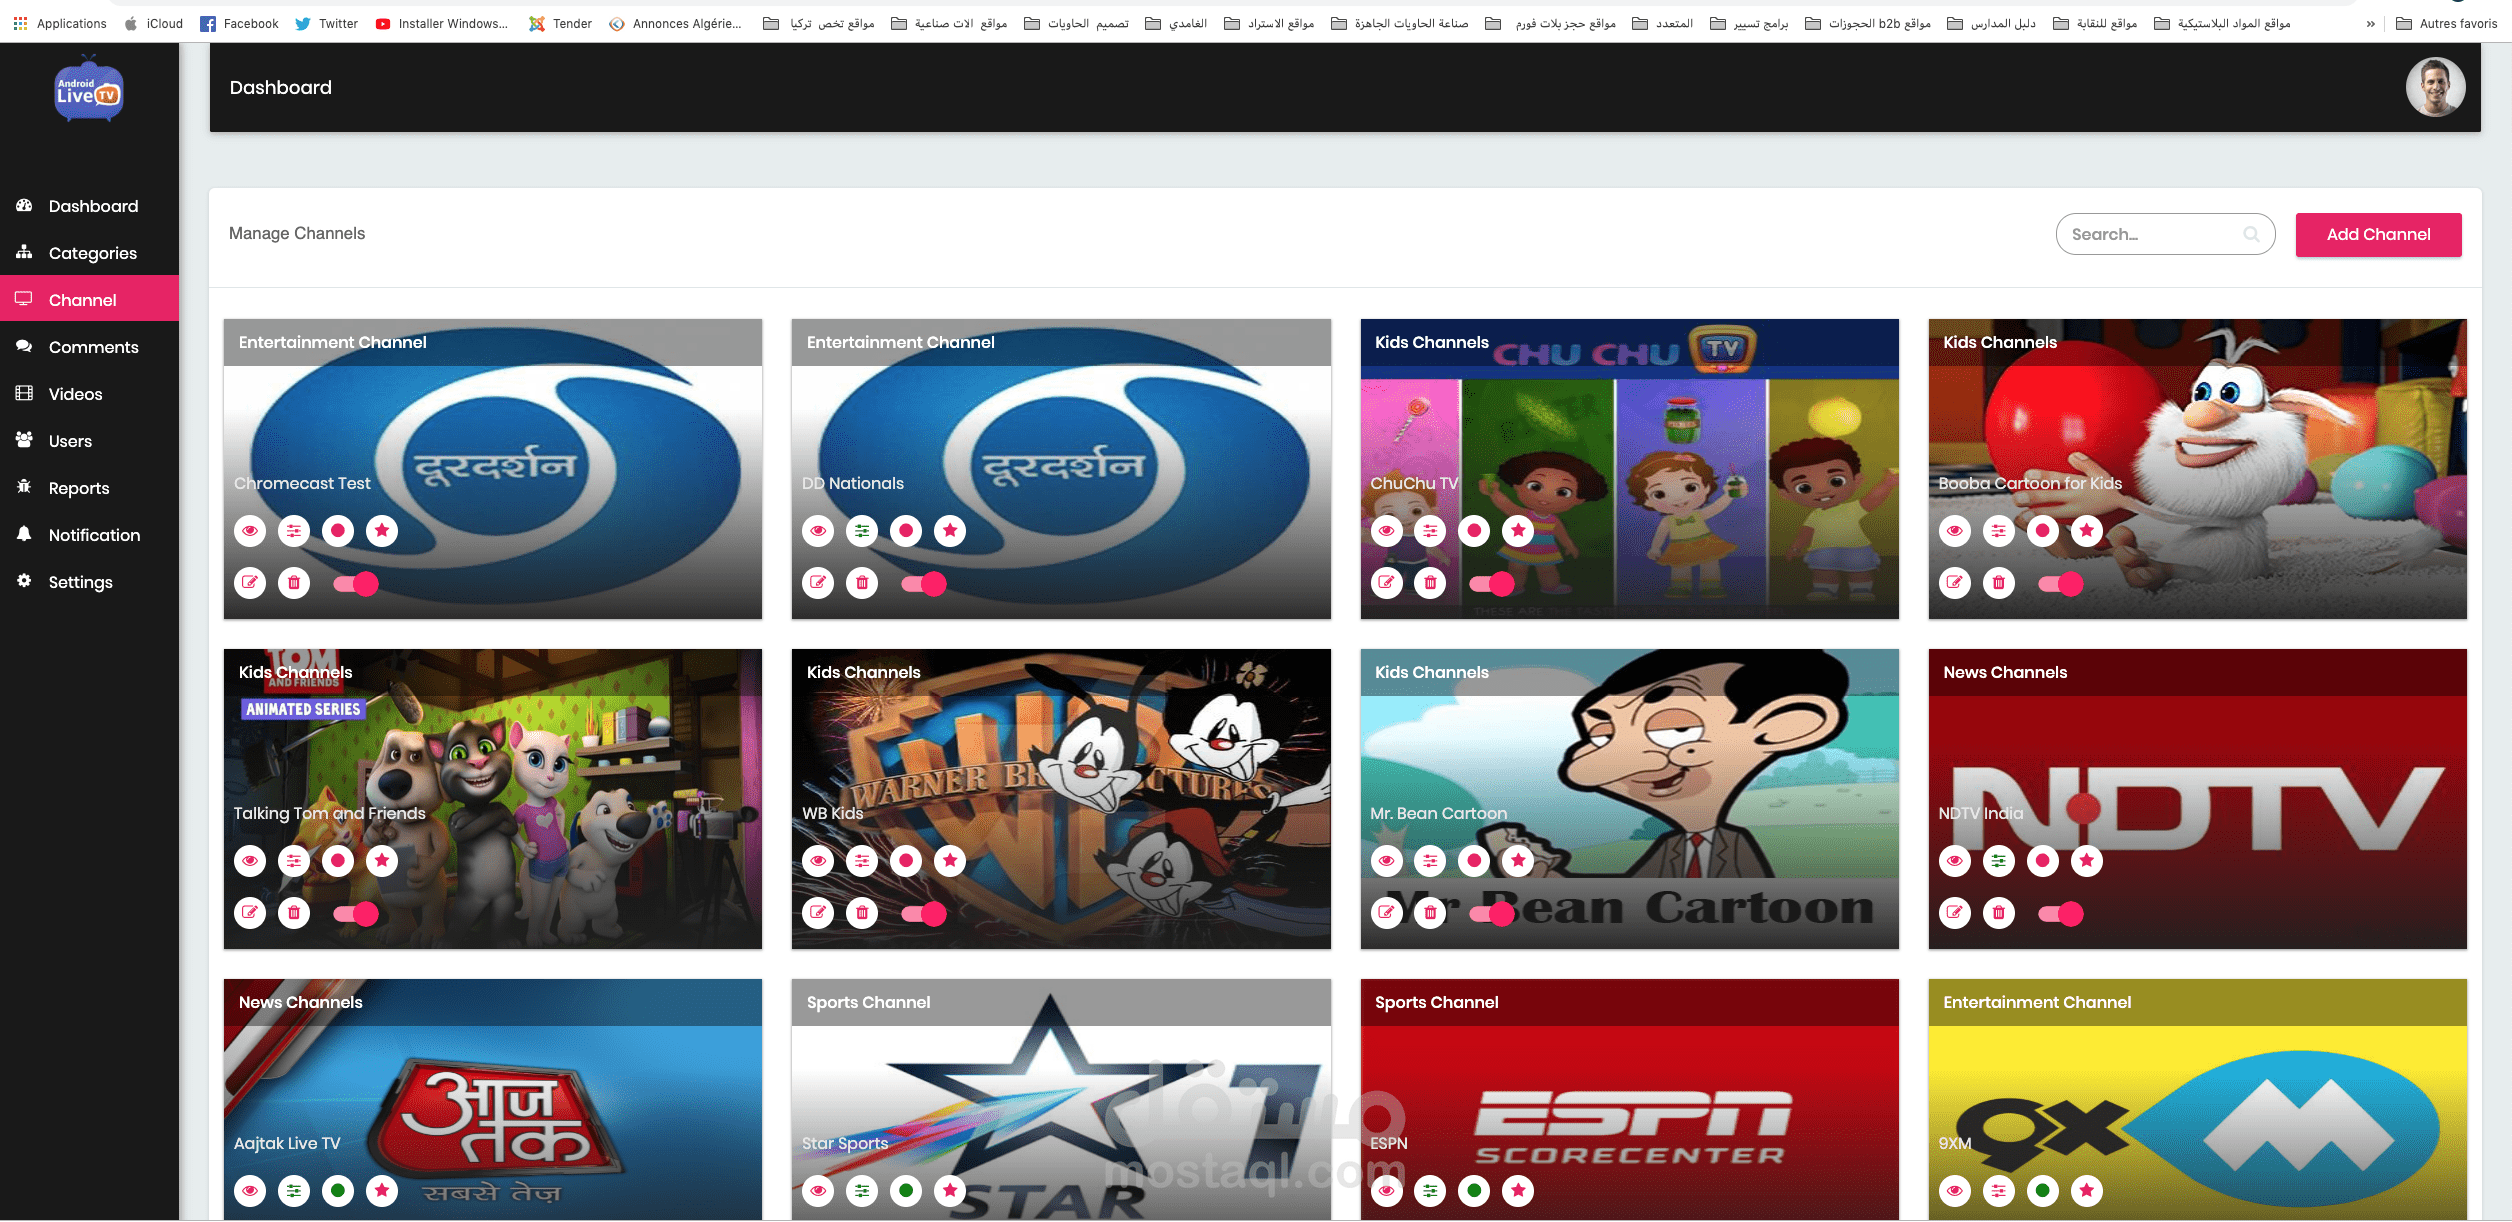Viewport: 2512px width, 1222px height.
Task: Click the sliders icon on Star Sports card
Action: [862, 1191]
